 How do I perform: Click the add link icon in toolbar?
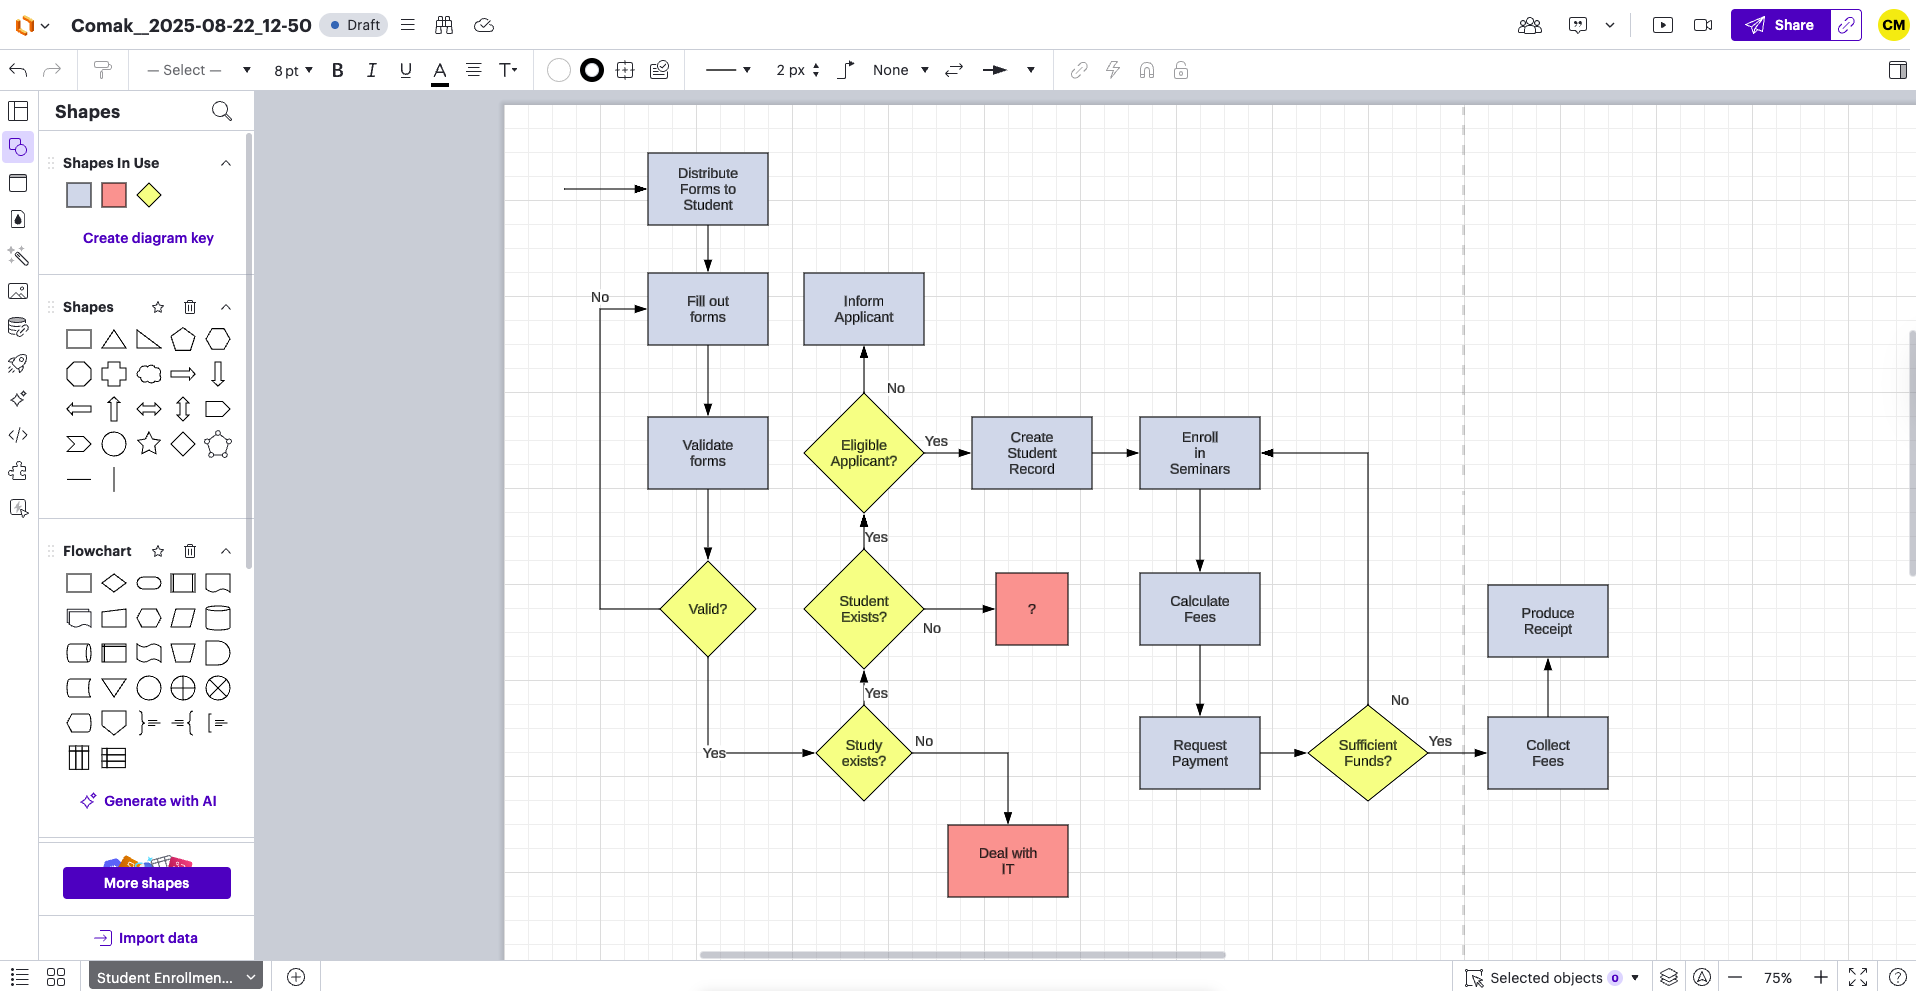coord(1078,70)
